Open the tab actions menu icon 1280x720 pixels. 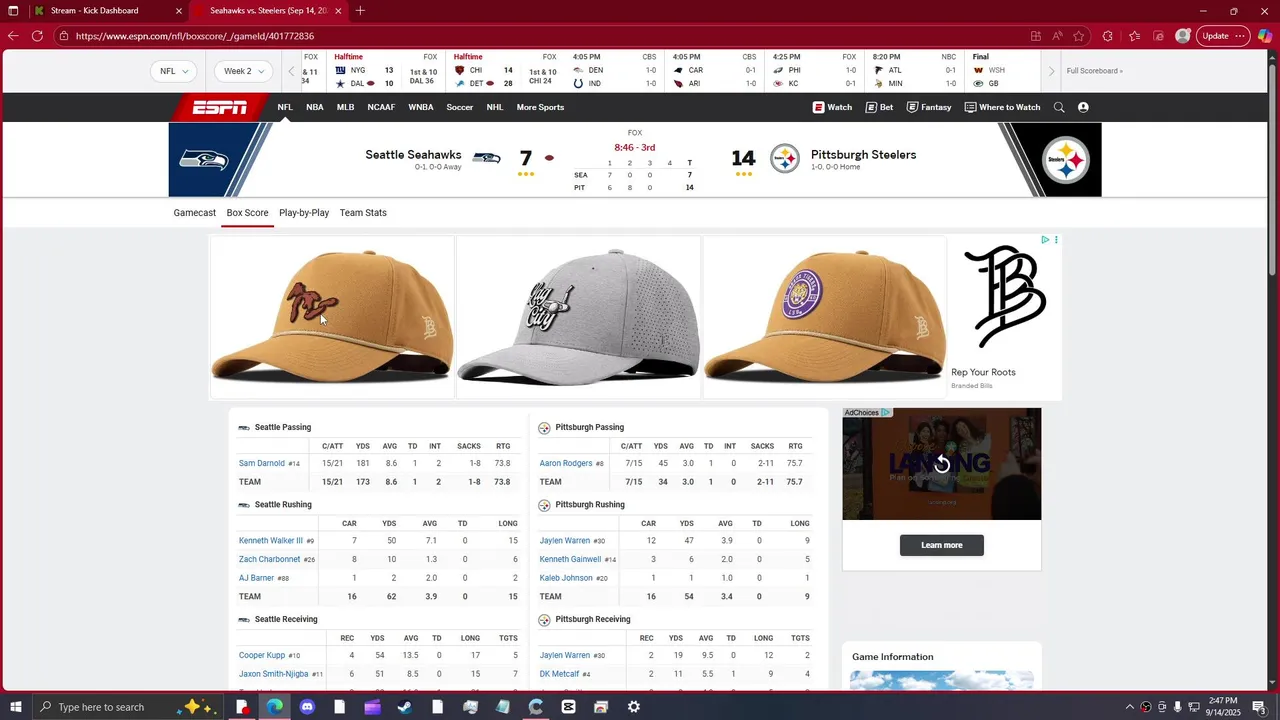pyautogui.click(x=13, y=11)
